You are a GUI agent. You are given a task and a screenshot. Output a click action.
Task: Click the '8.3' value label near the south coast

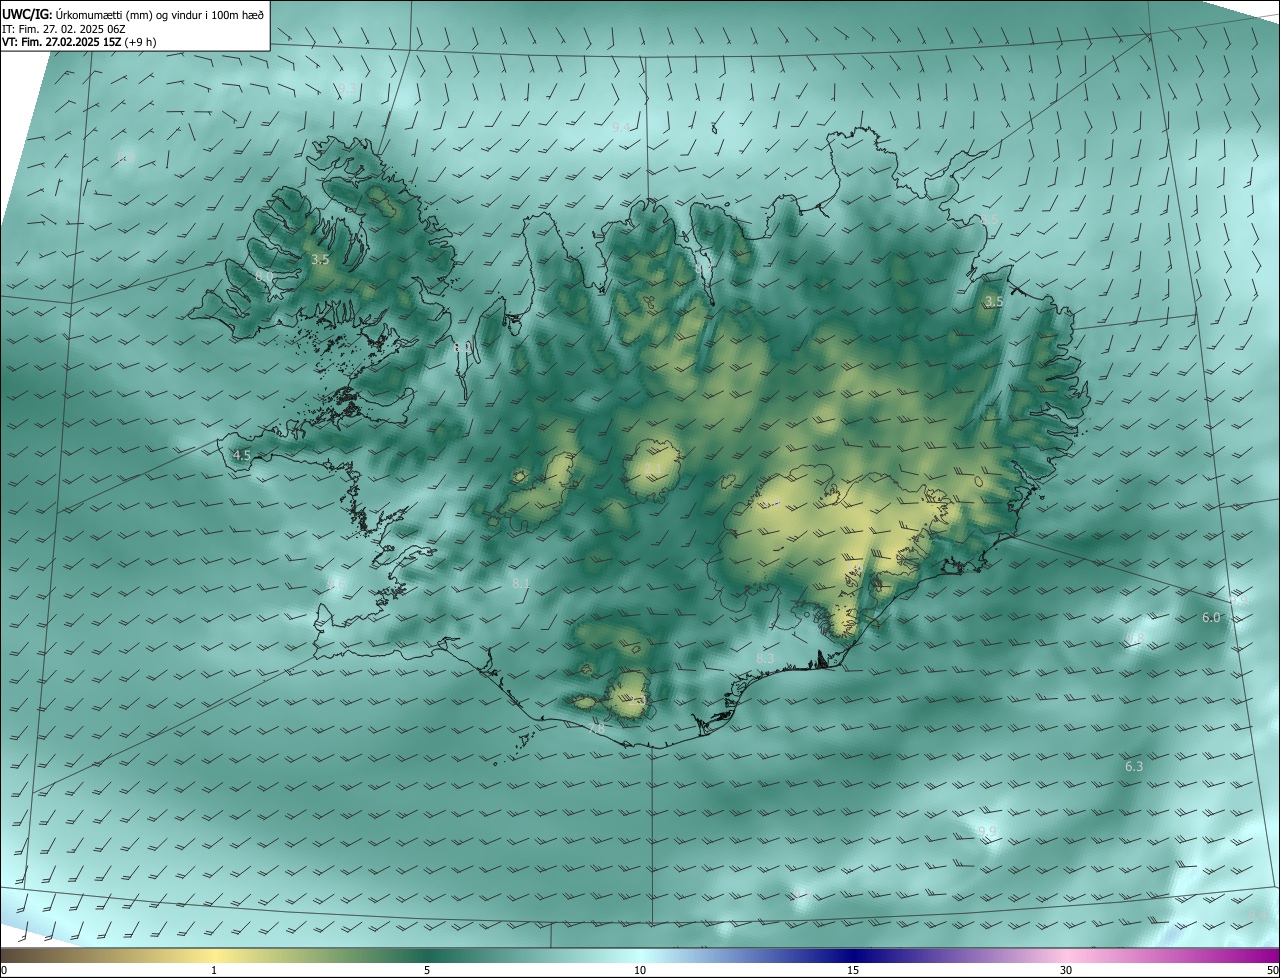click(x=765, y=659)
